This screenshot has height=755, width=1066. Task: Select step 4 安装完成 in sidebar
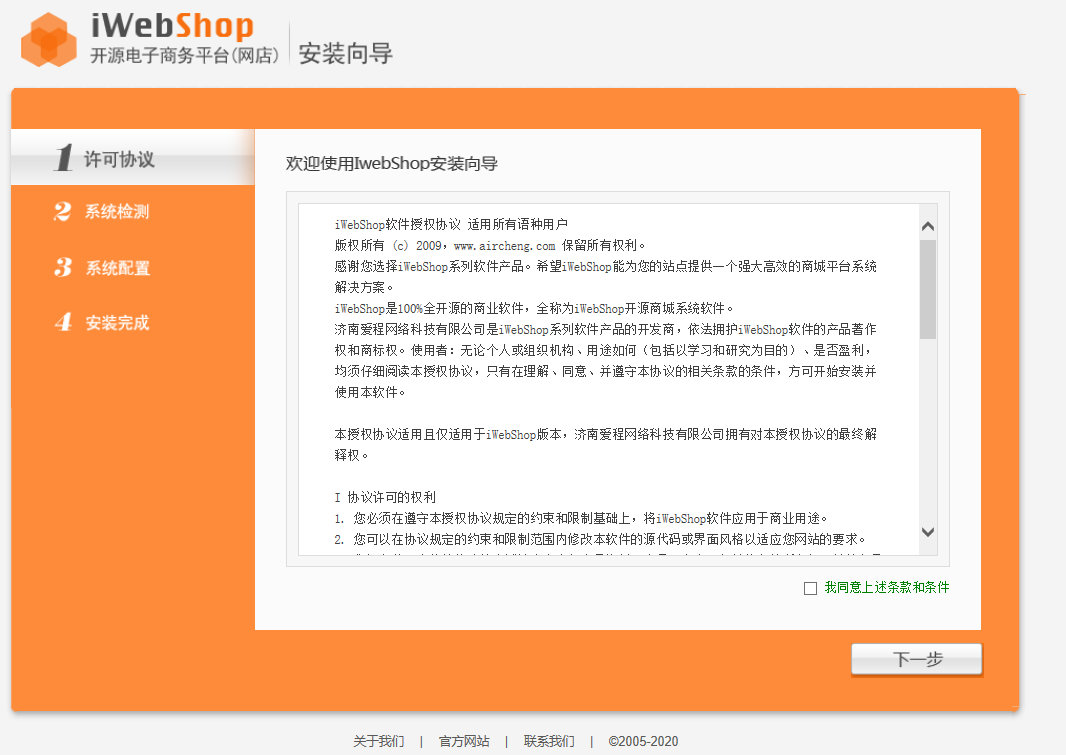(102, 322)
